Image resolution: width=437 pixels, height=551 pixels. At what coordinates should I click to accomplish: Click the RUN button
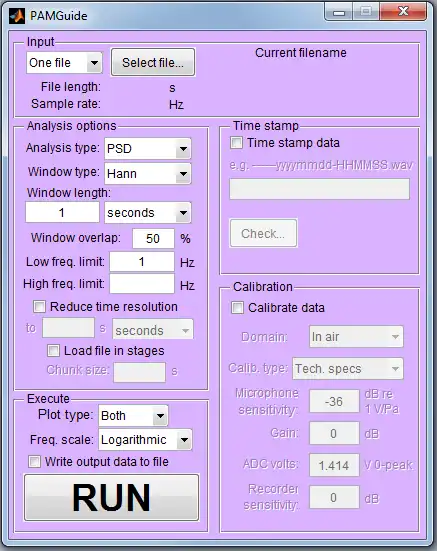coord(111,497)
